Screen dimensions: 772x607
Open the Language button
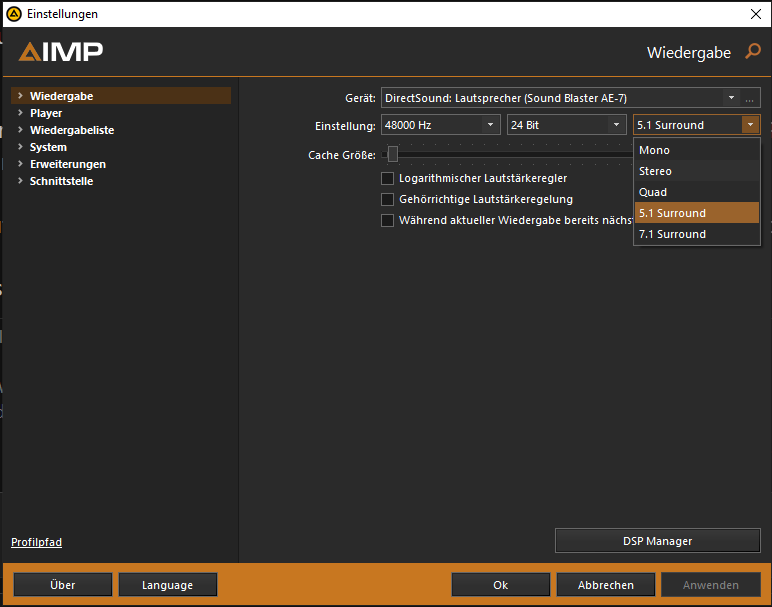167,584
